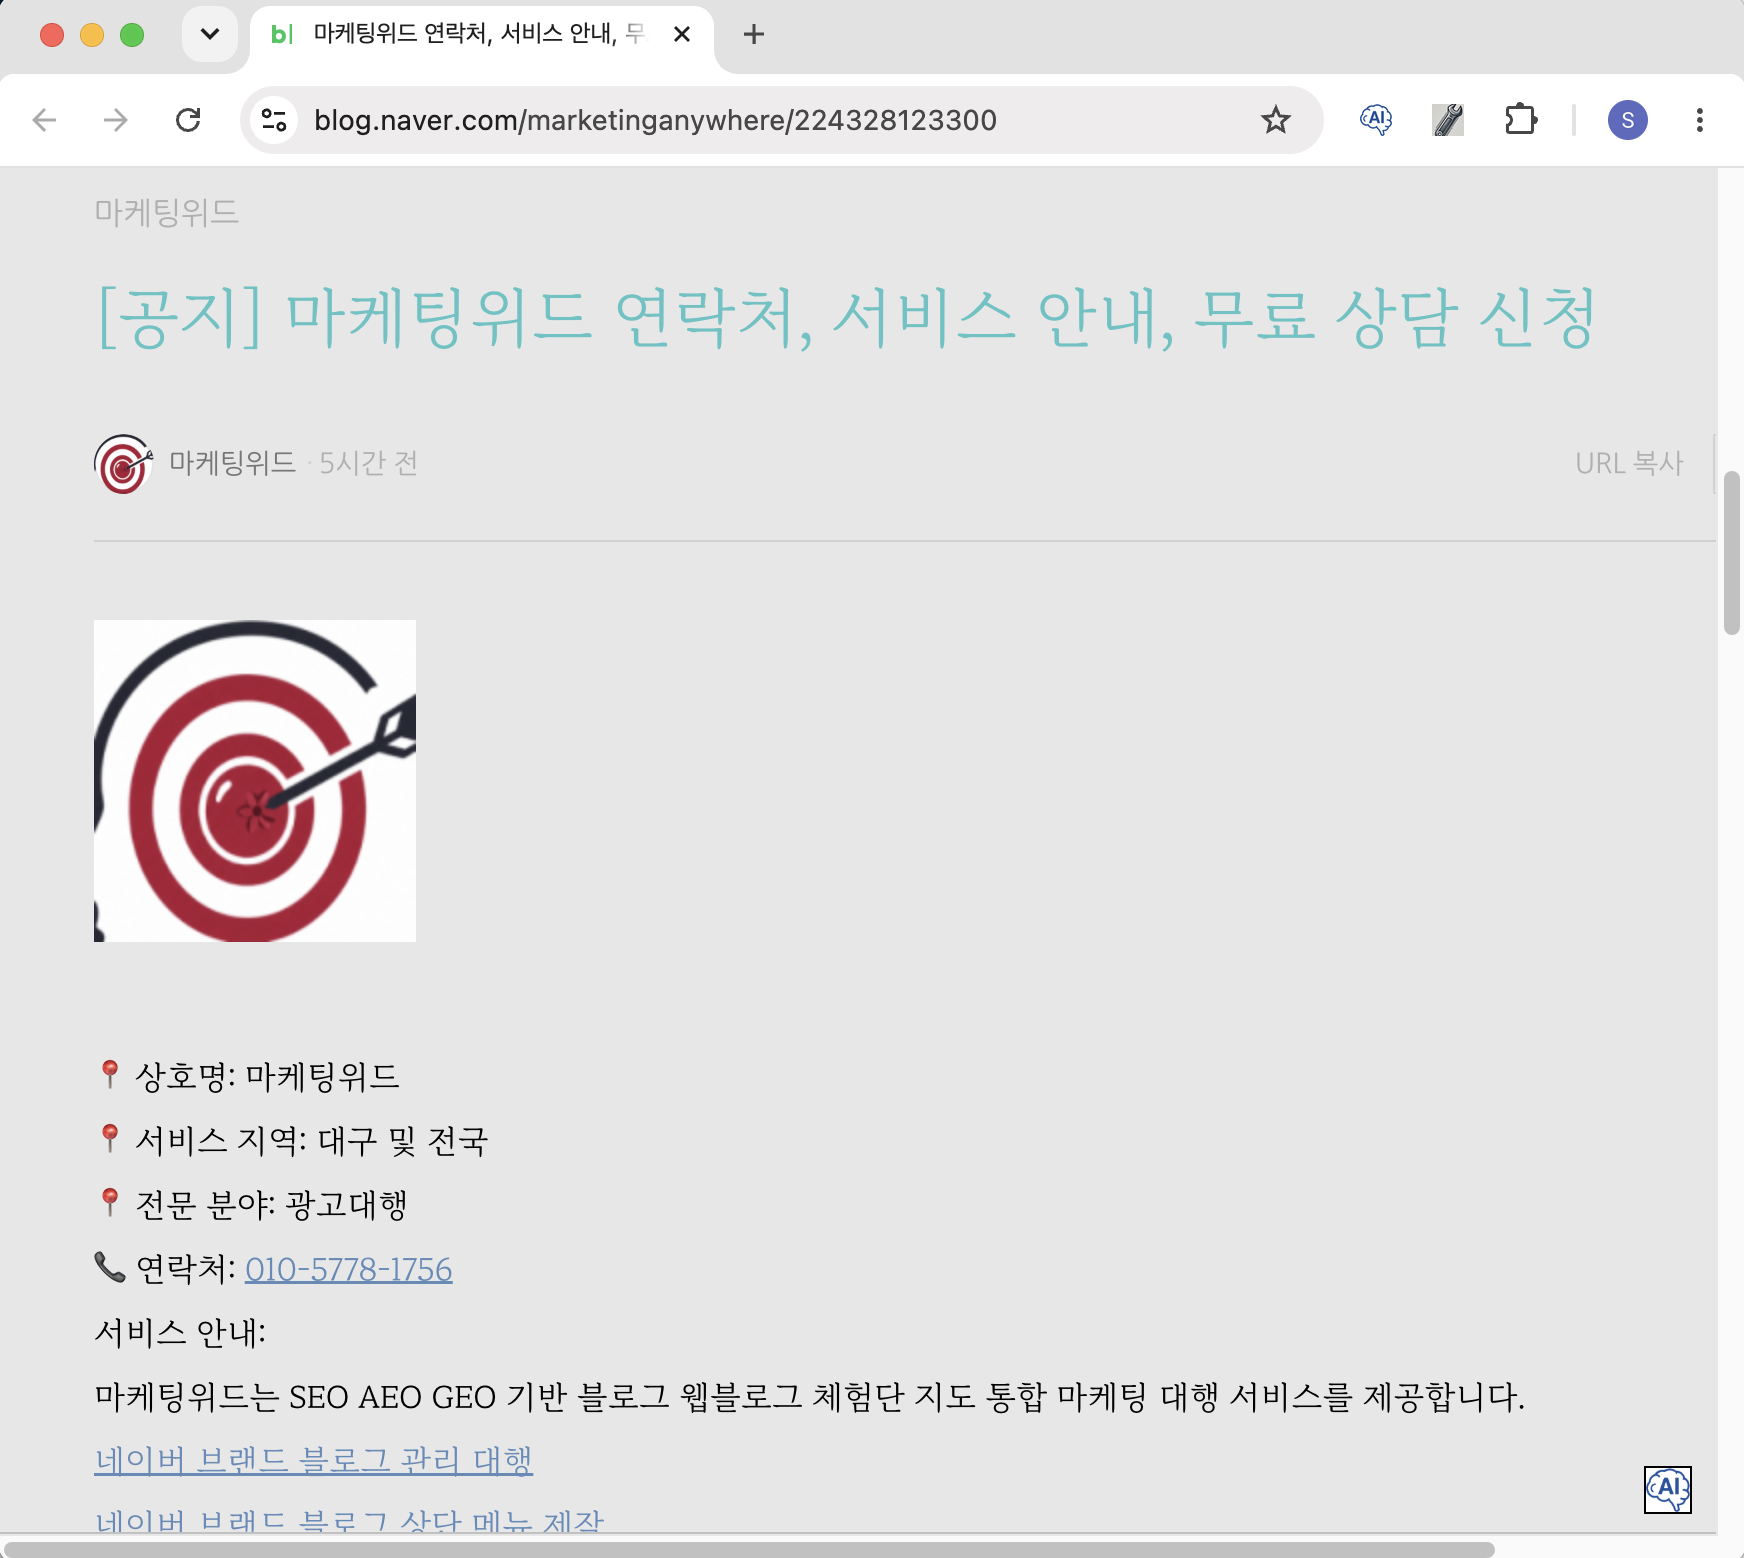Click the red pin icon beside 상호명
The width and height of the screenshot is (1744, 1558).
111,1075
